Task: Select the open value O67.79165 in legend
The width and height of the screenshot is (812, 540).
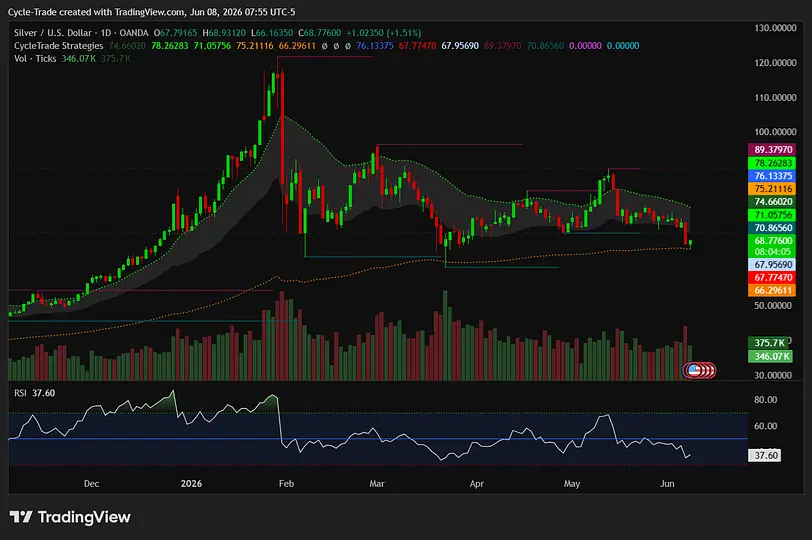Action: click(x=176, y=33)
